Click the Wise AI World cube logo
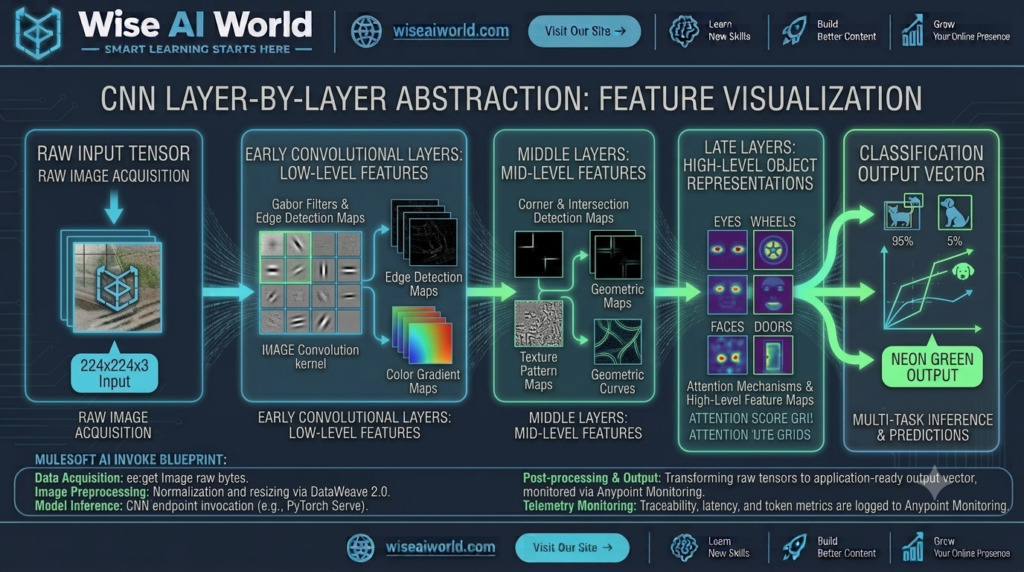1024x572 pixels. point(39,32)
